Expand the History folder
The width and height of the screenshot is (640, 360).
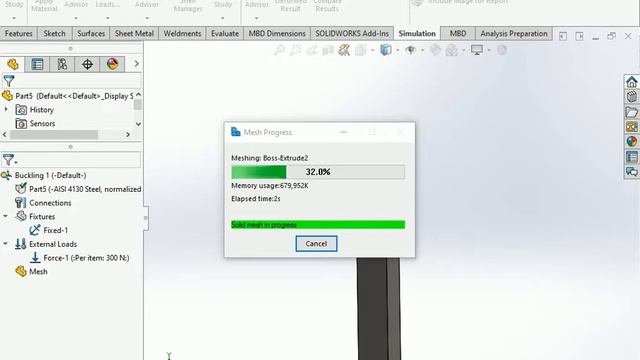coord(6,109)
